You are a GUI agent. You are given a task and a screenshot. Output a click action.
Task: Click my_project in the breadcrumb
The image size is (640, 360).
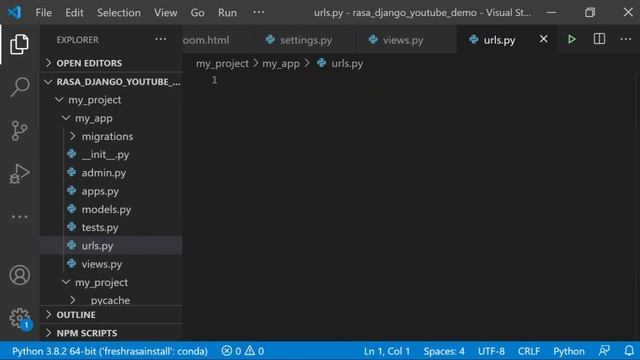[222, 64]
